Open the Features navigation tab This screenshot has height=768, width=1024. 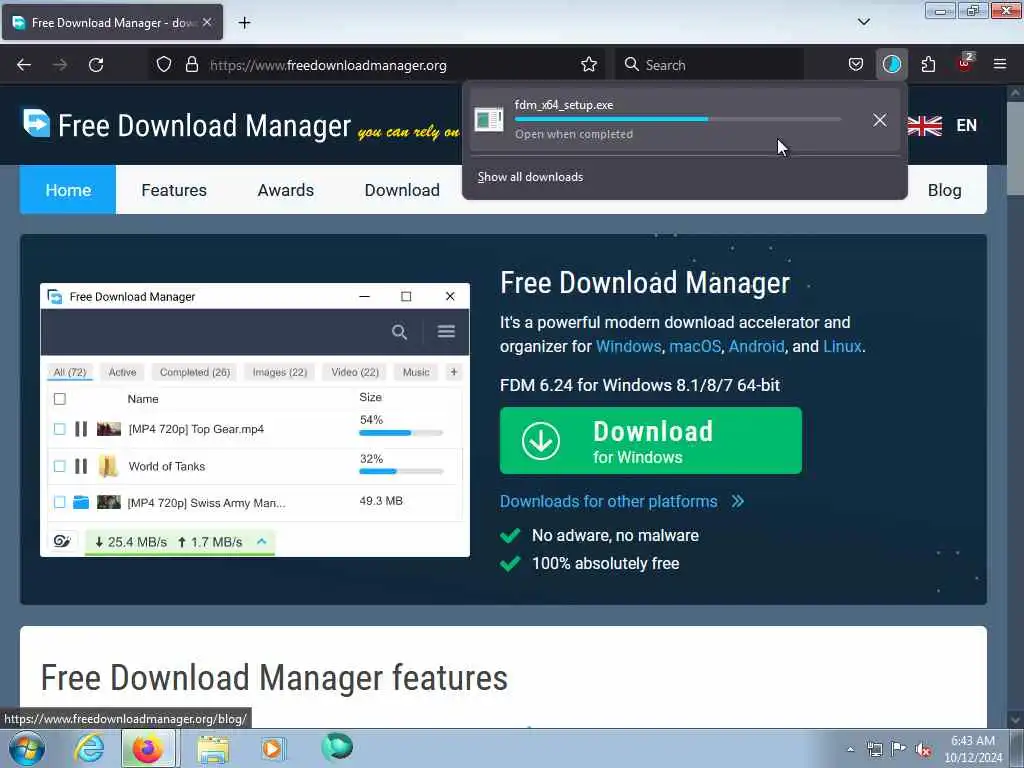(174, 190)
